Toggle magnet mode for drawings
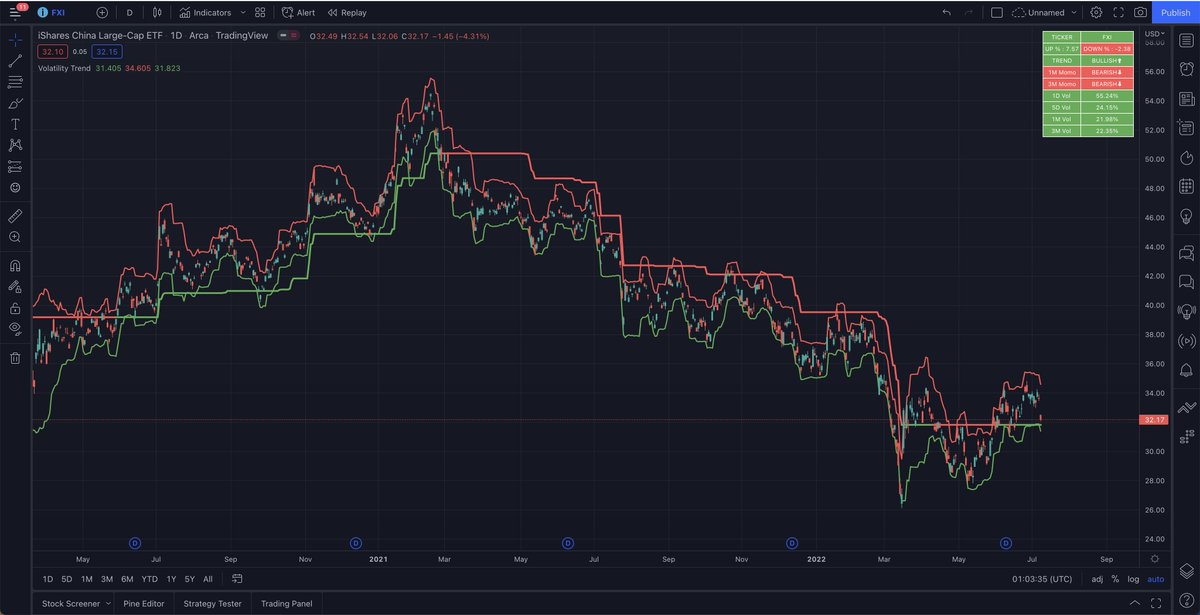The width and height of the screenshot is (1200, 615). [x=15, y=266]
